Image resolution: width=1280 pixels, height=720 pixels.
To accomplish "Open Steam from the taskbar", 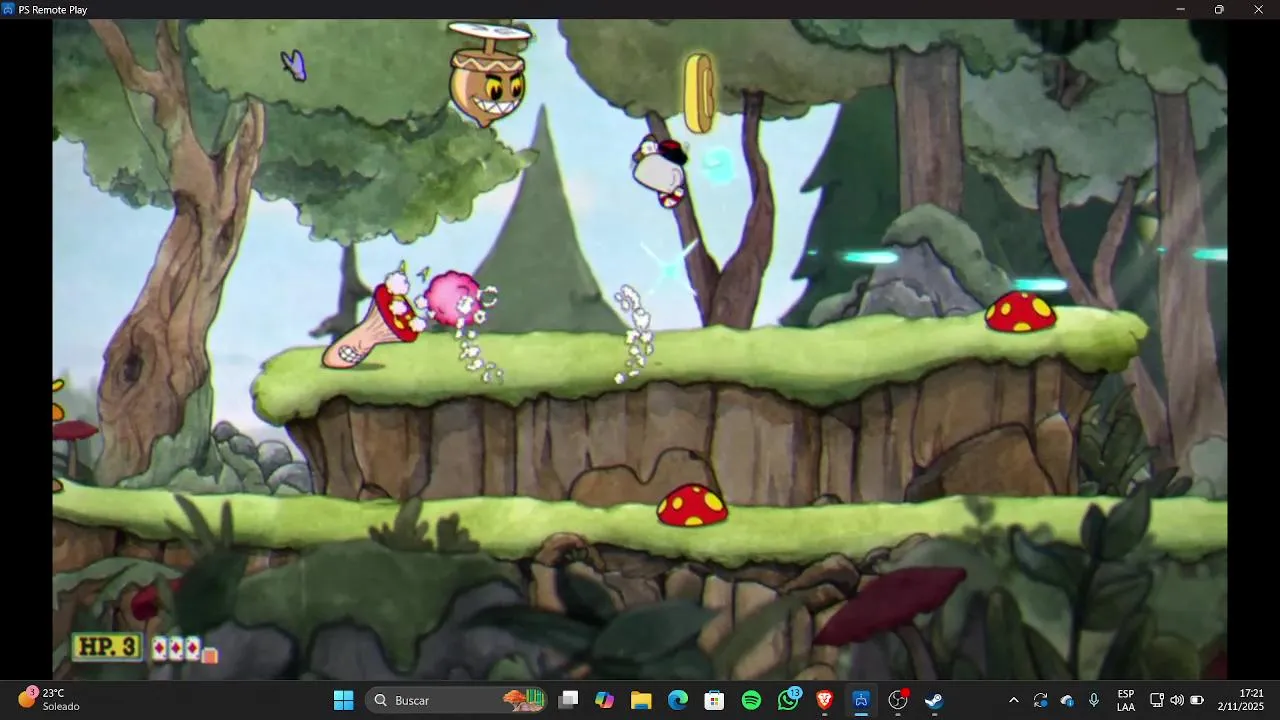I will pos(934,700).
